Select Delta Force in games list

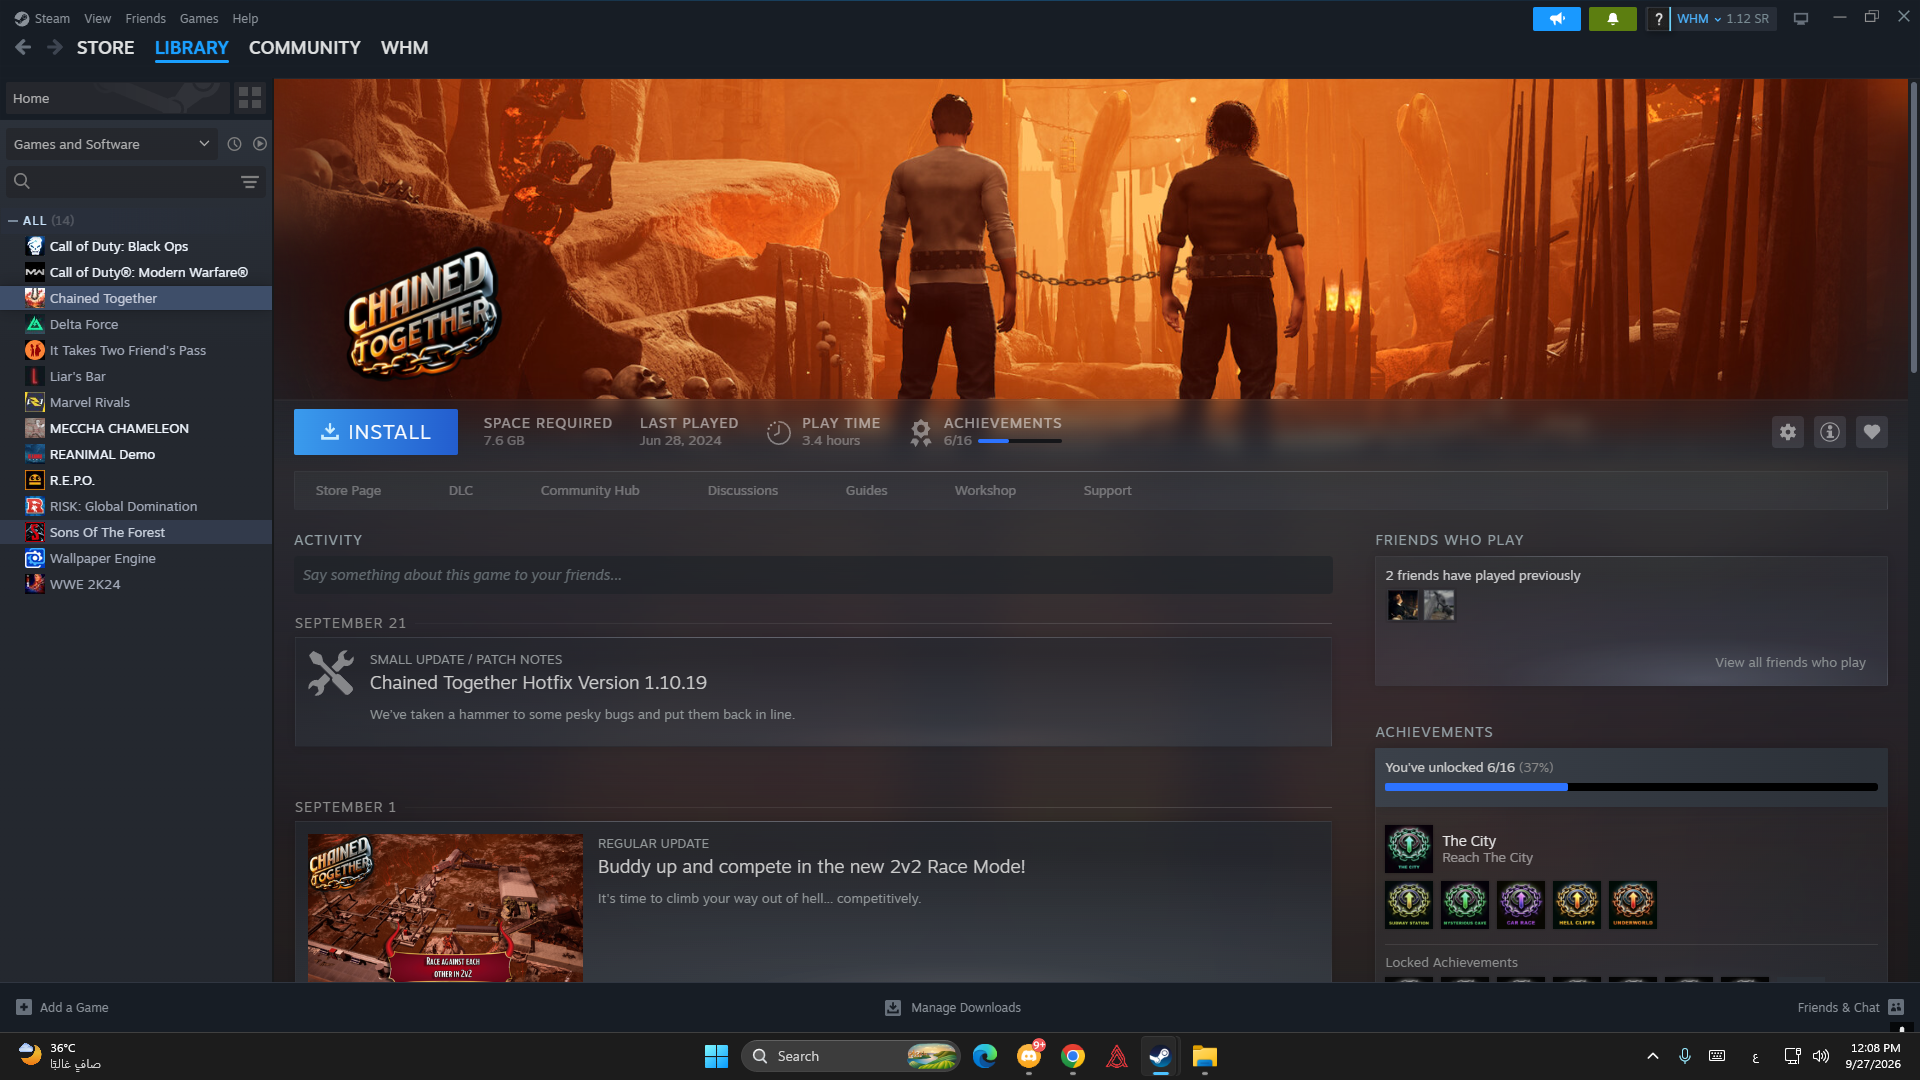coord(136,324)
